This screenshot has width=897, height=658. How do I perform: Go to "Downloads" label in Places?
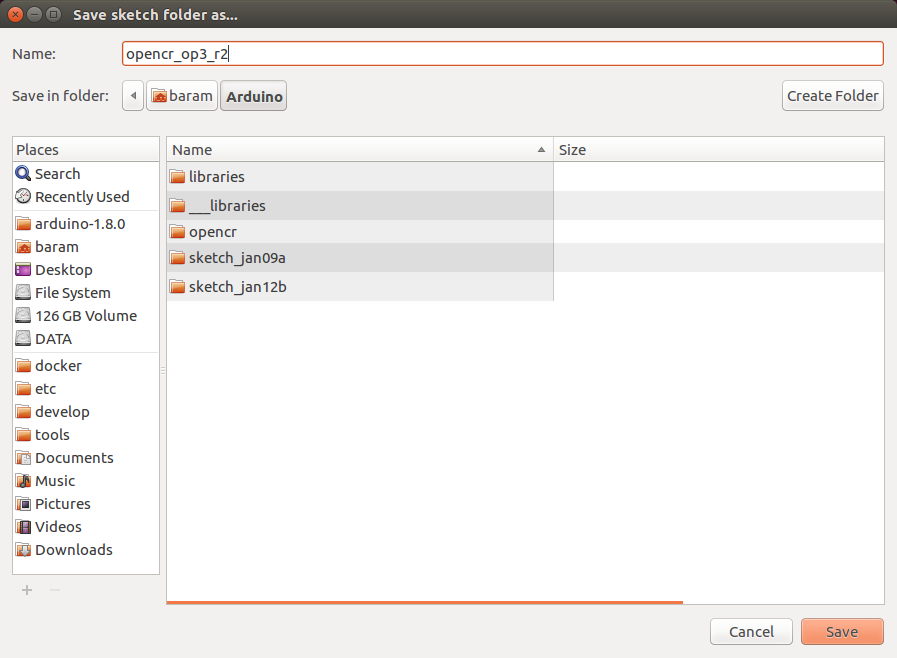pyautogui.click(x=74, y=549)
